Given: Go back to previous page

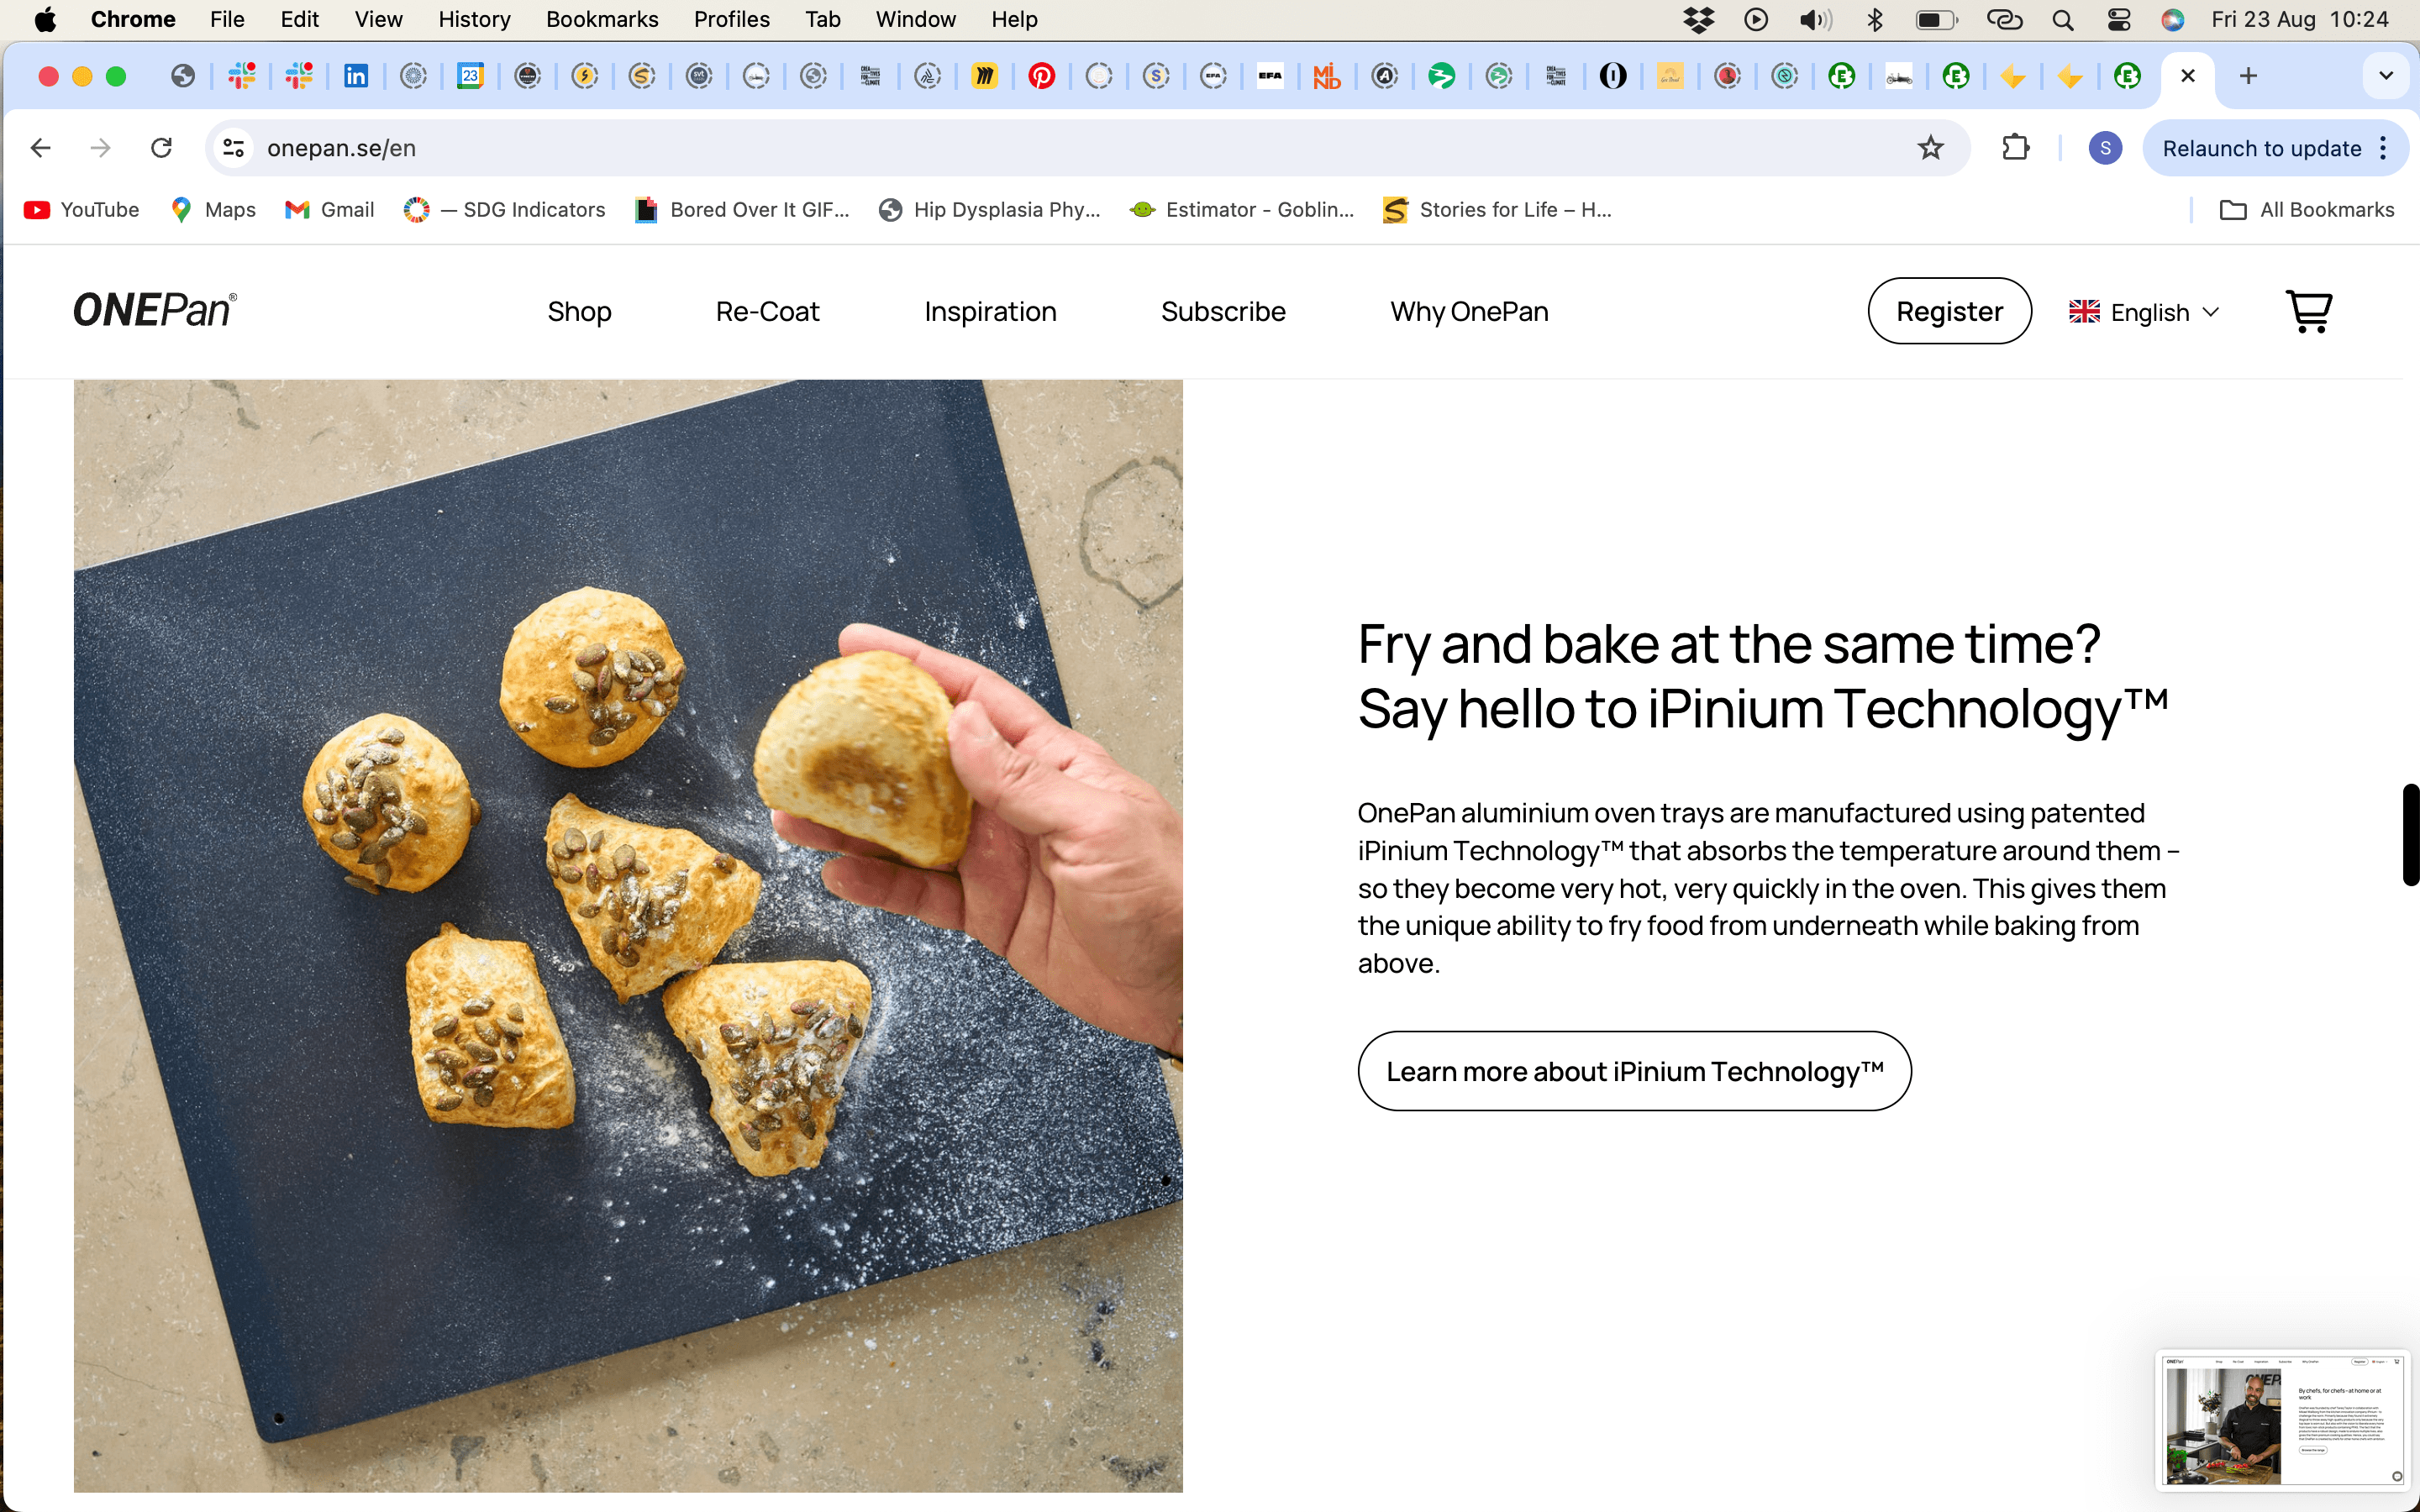Looking at the screenshot, I should point(41,148).
